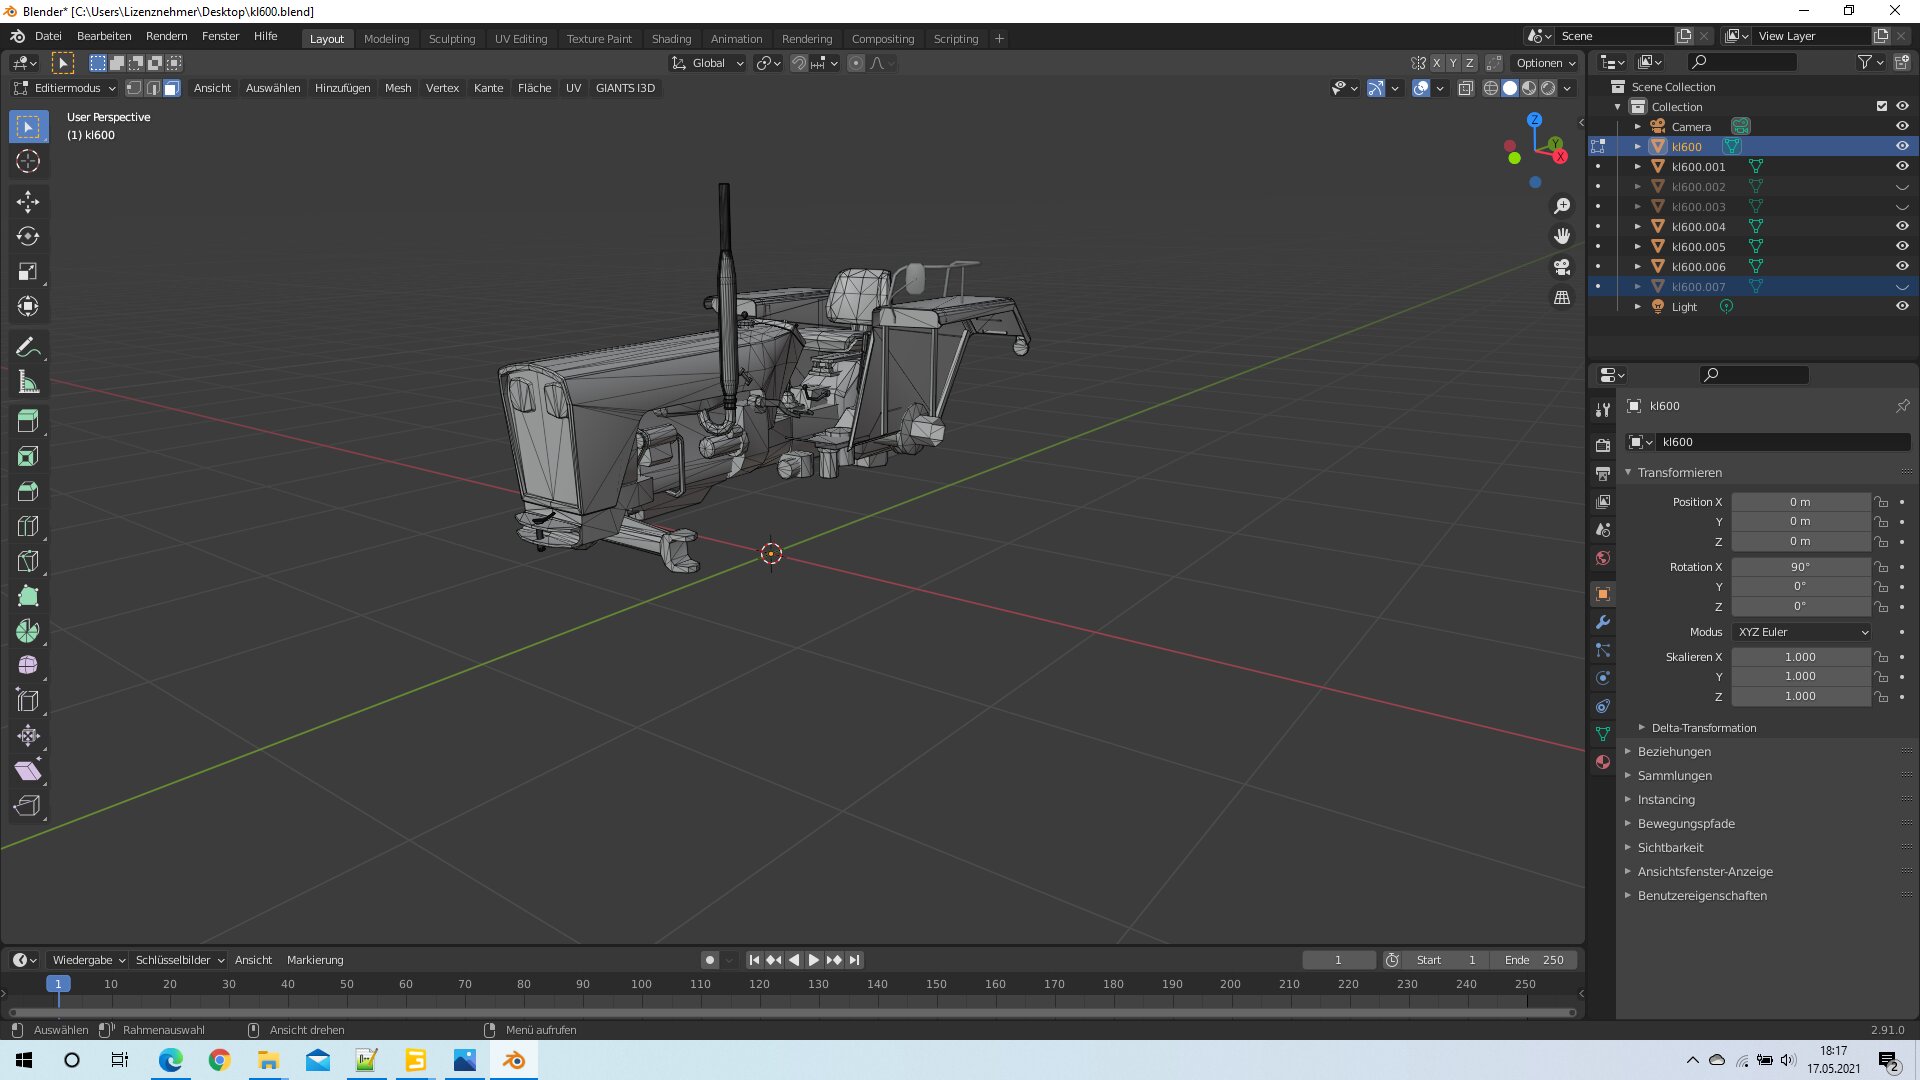This screenshot has height=1080, width=1920.
Task: Switch to the UV Editing workspace tab
Action: tap(521, 39)
